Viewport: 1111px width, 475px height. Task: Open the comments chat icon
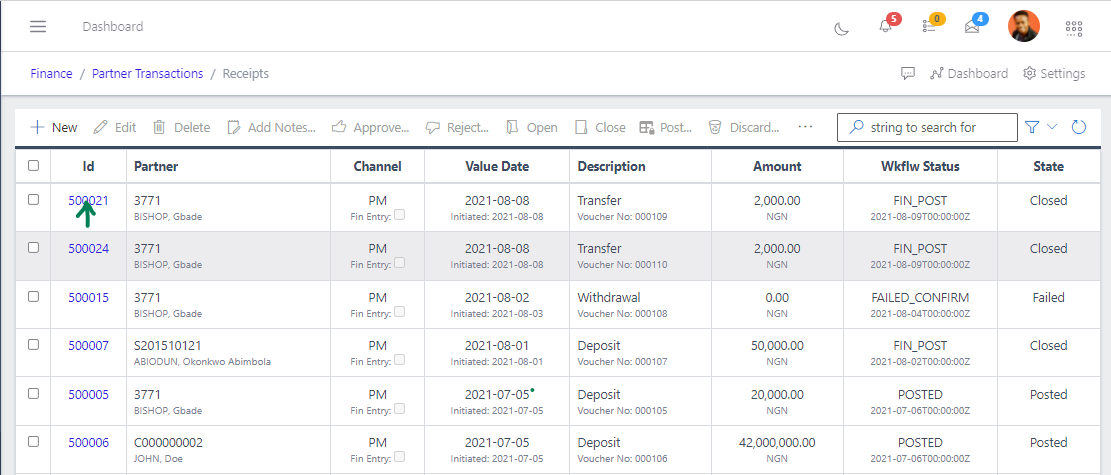(908, 74)
